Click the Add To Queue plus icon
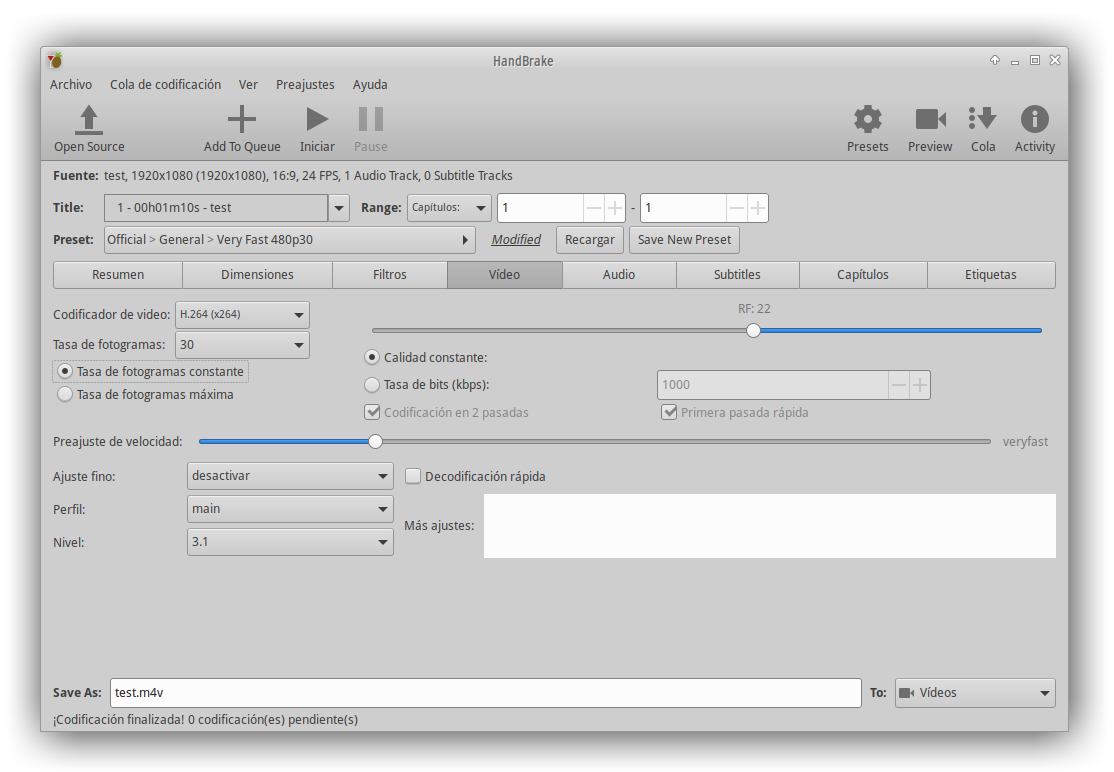Screen dimensions: 1114x772 [242, 120]
